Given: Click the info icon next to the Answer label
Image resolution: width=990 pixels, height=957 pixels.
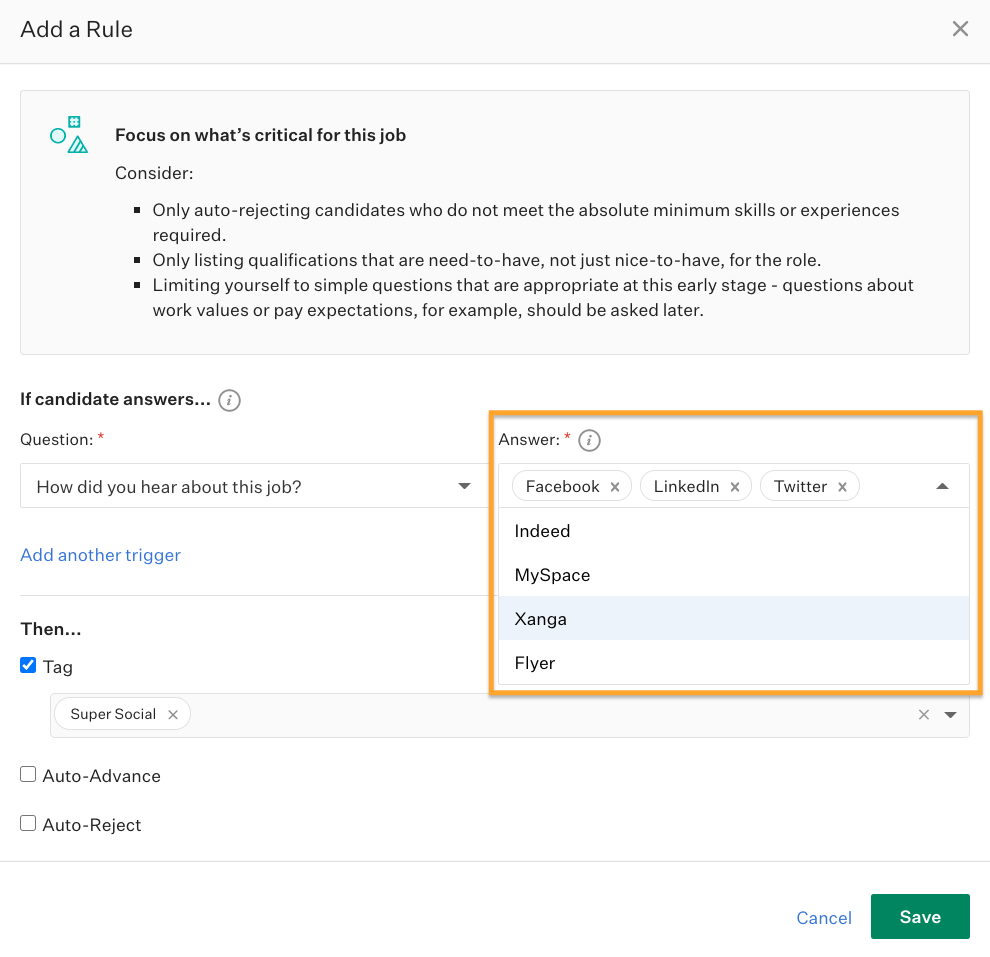Looking at the screenshot, I should coord(588,439).
